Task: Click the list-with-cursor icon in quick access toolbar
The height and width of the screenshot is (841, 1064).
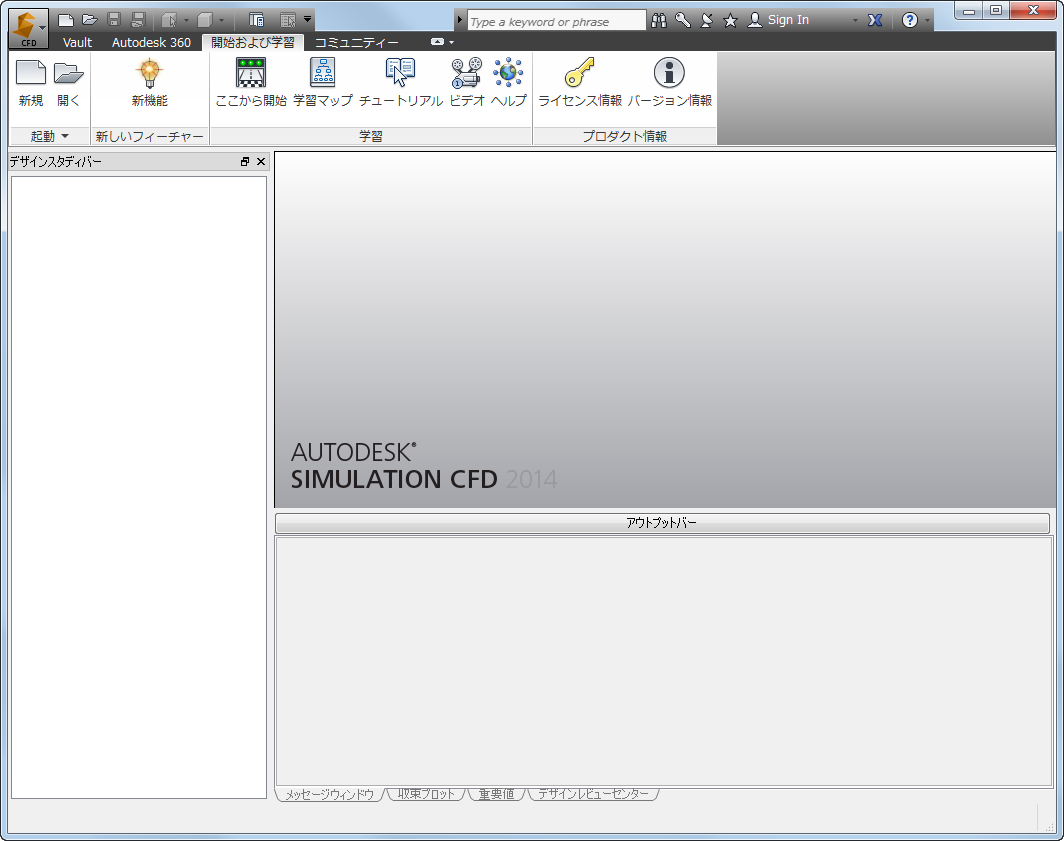Action: coord(288,20)
